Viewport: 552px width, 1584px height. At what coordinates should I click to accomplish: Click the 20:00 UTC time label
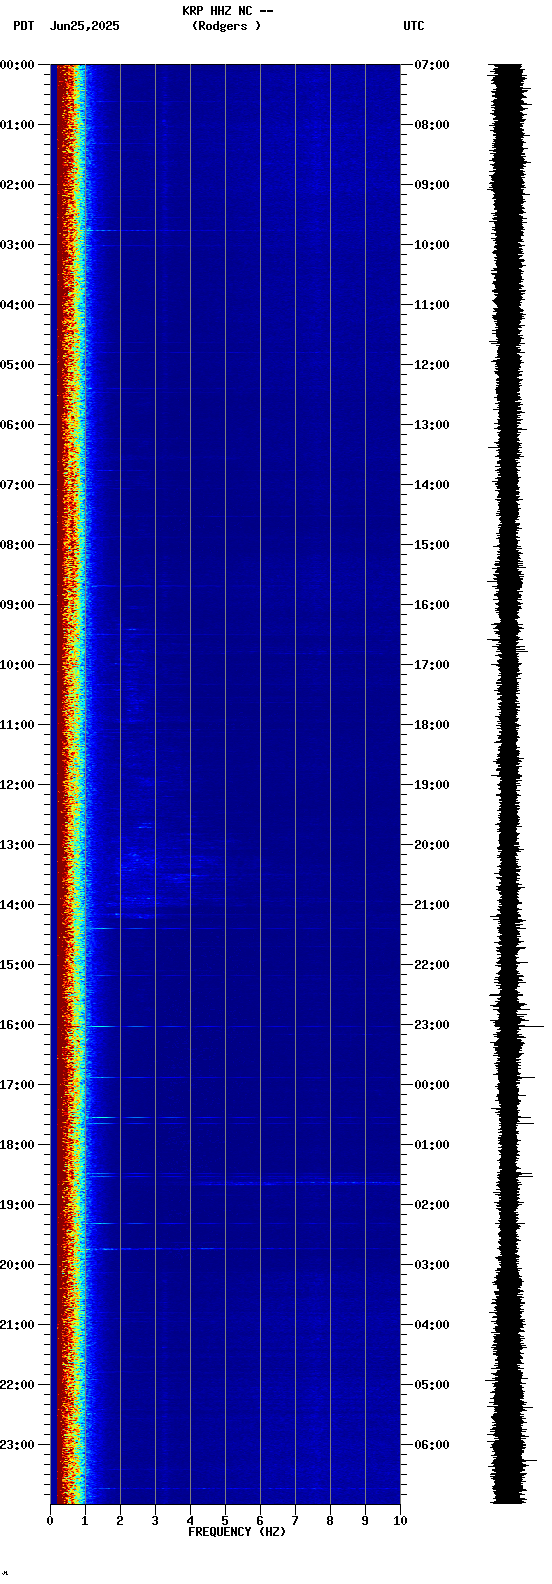[x=432, y=845]
